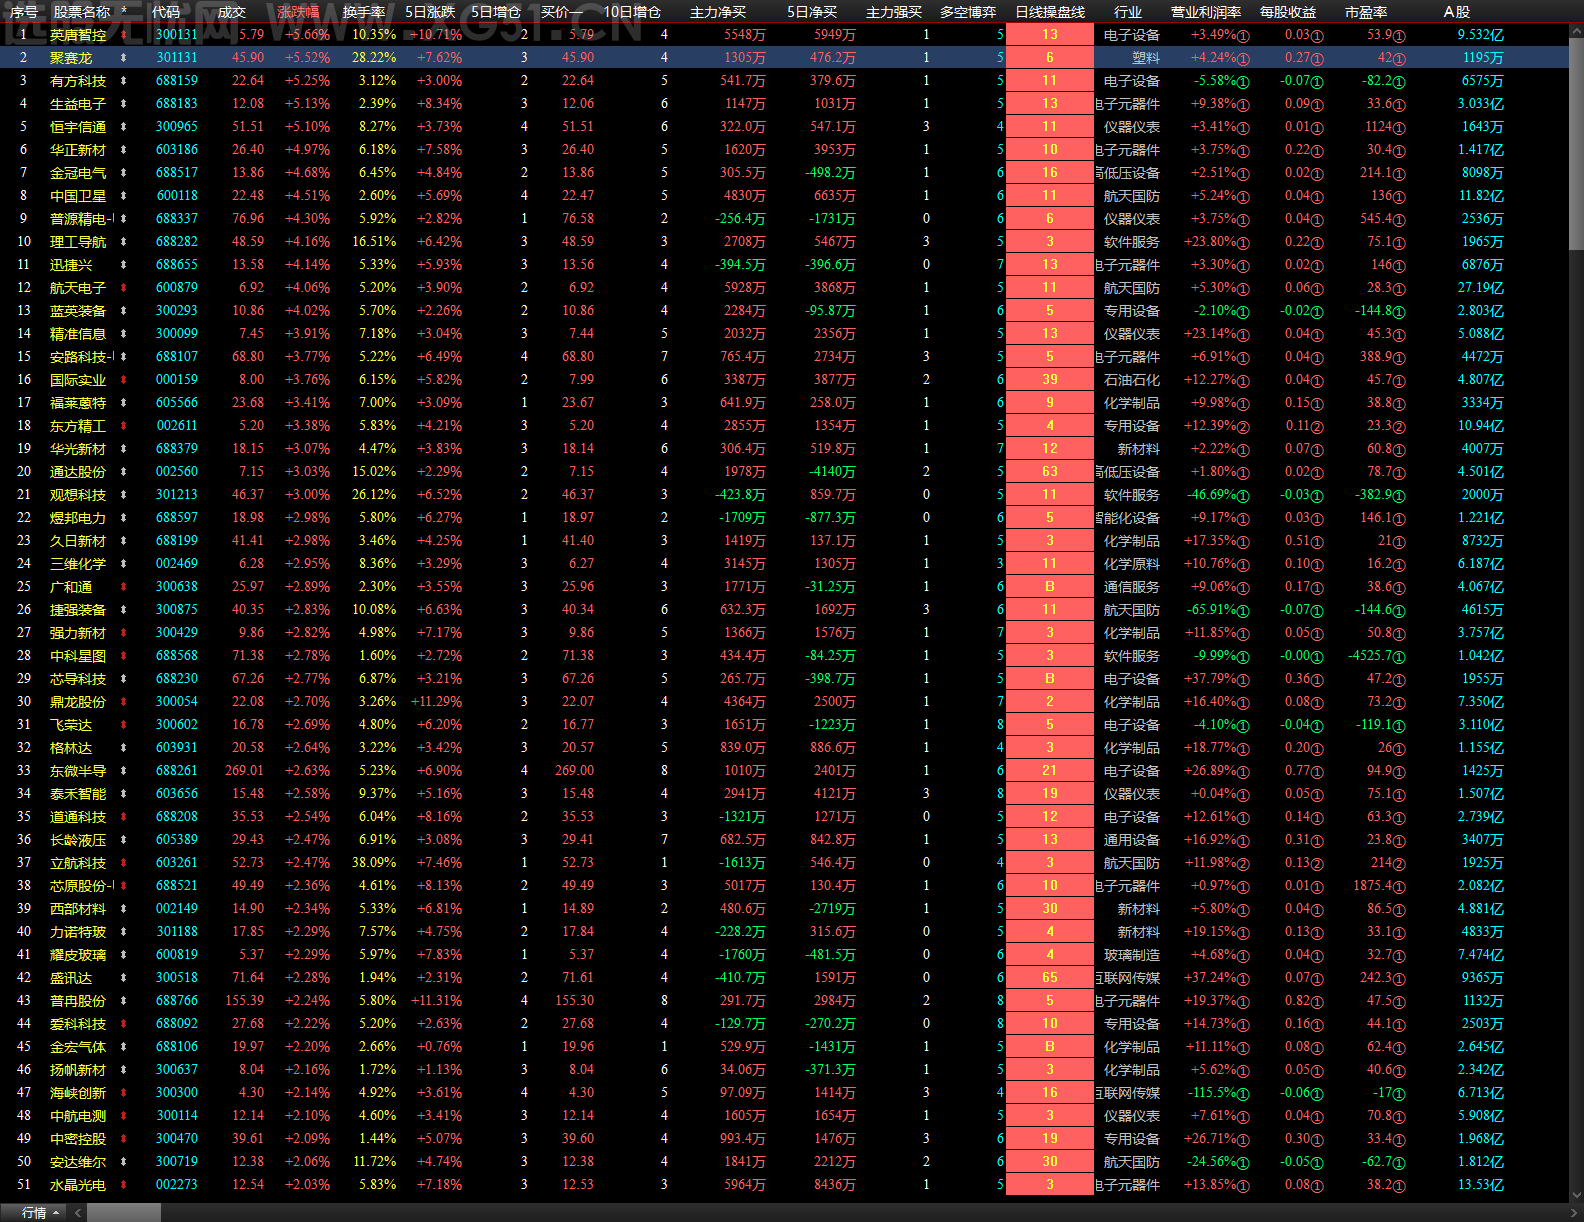Click the marker icon beside 长龄液压

pos(123,840)
